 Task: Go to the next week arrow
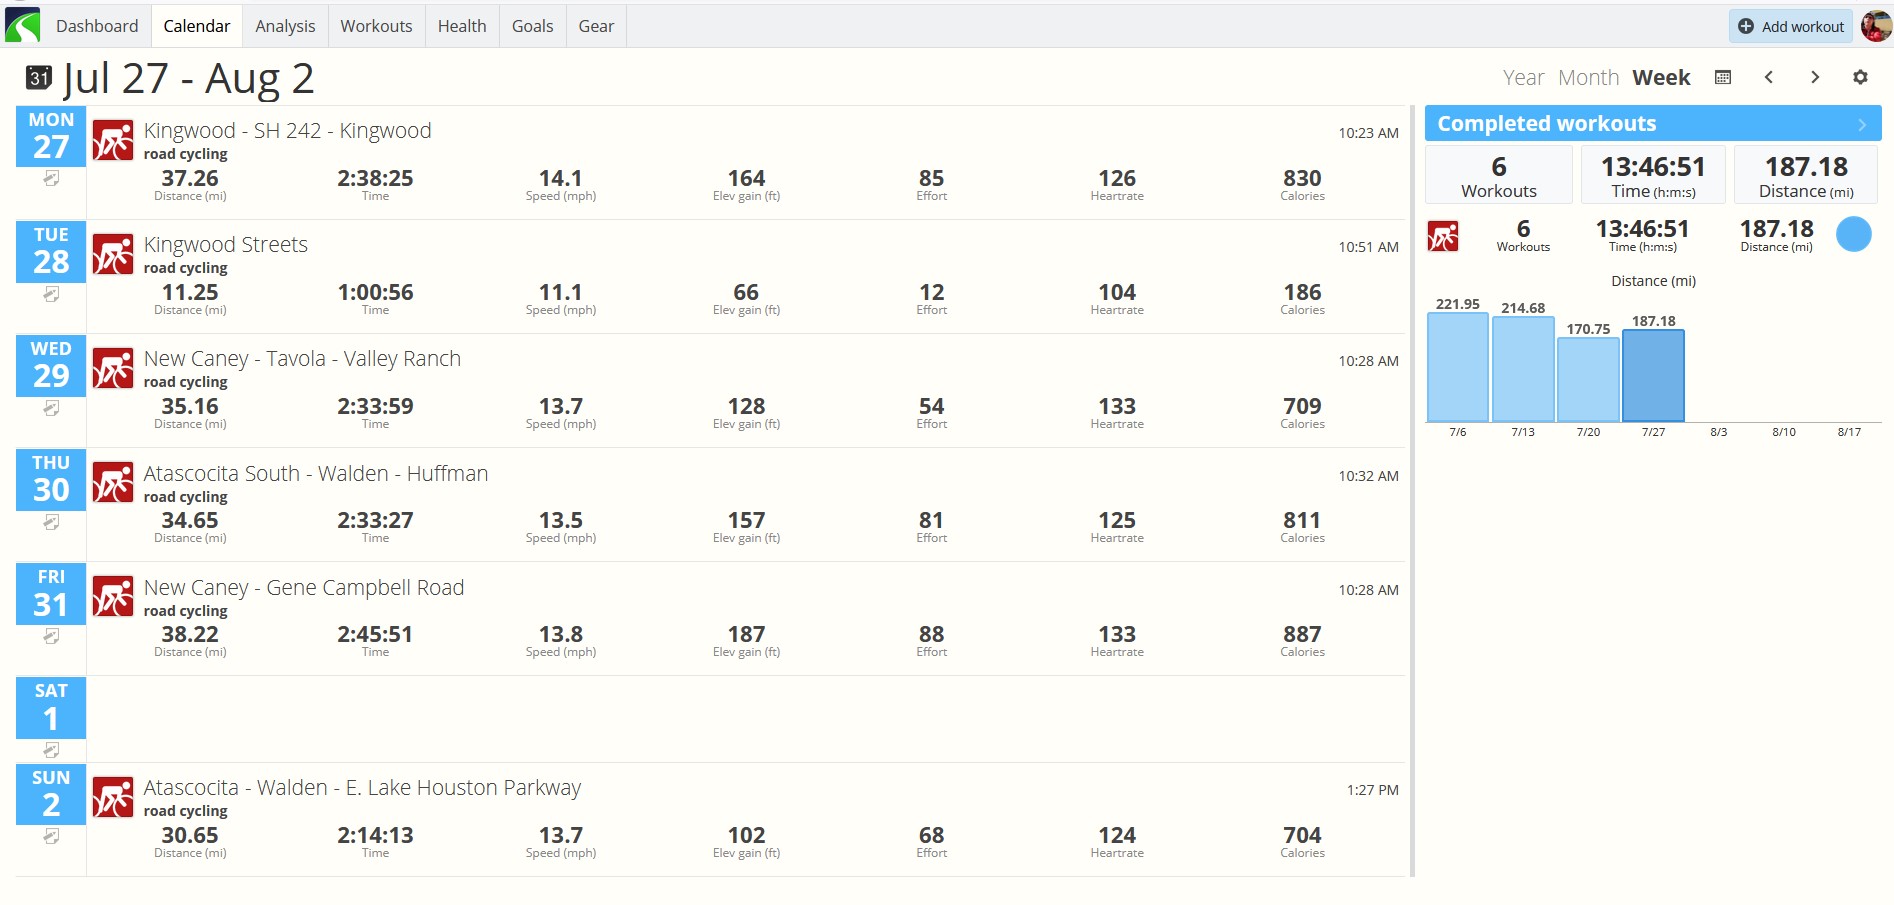click(x=1815, y=77)
